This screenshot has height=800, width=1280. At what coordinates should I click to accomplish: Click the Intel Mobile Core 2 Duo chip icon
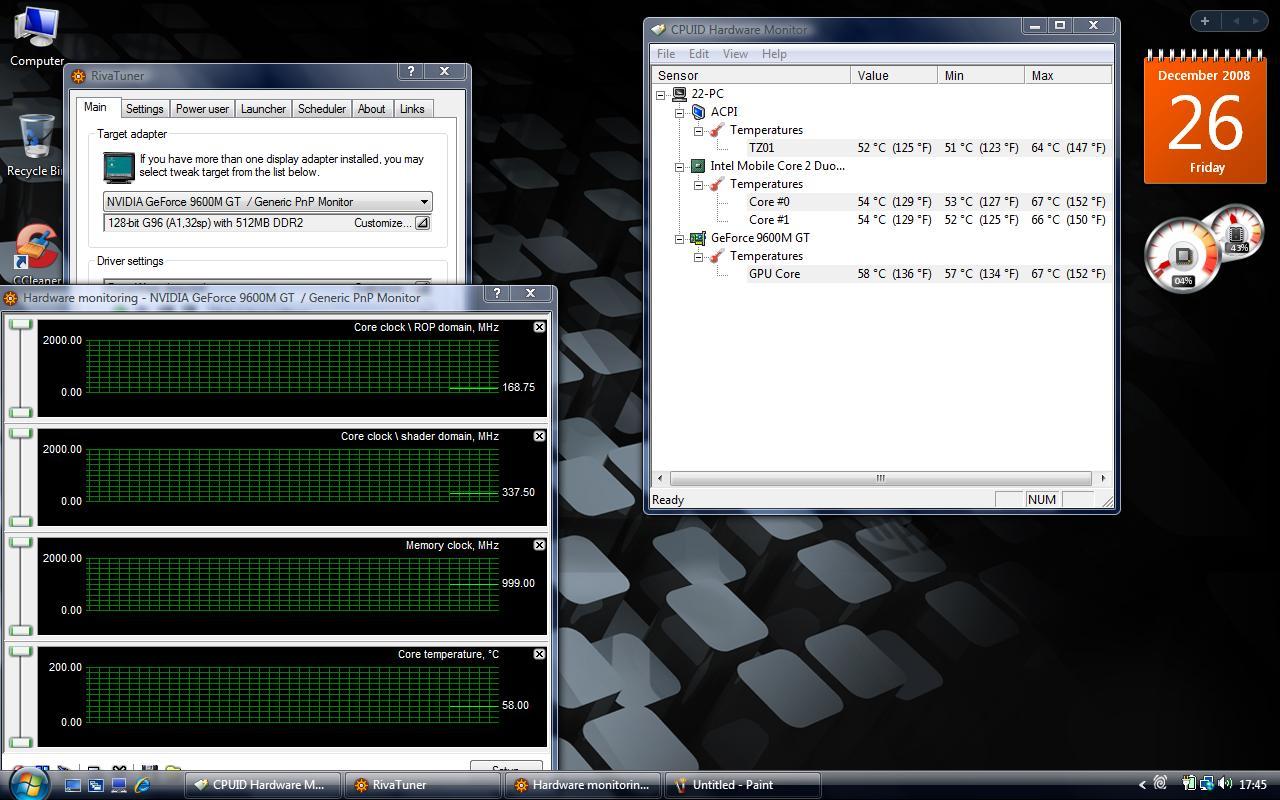pyautogui.click(x=698, y=166)
